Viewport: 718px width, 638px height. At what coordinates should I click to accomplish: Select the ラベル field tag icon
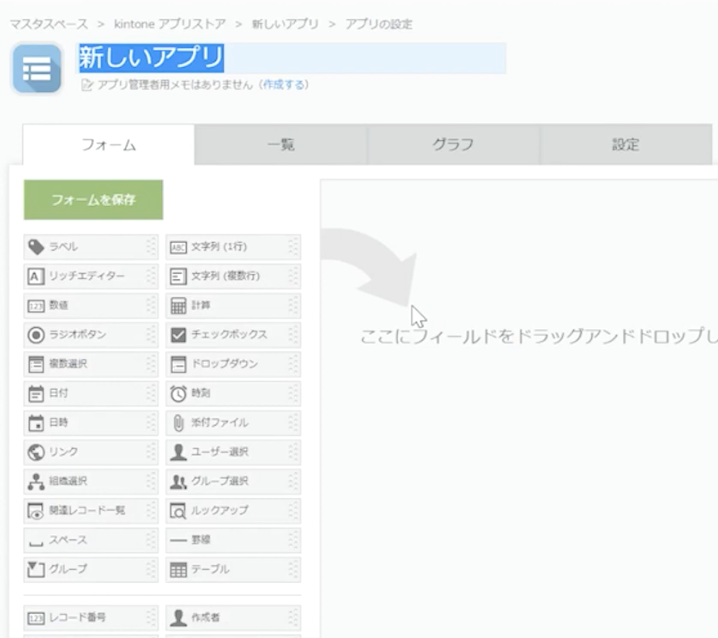[36, 247]
